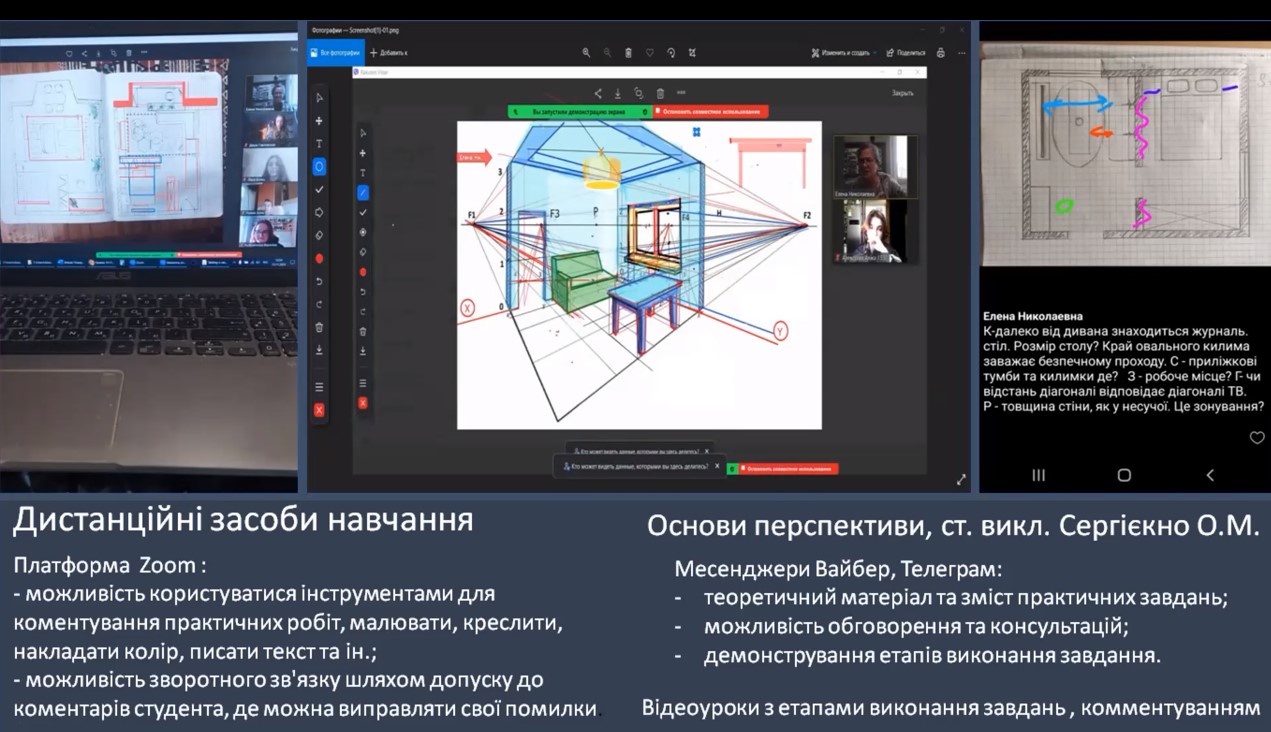Select the text T tool in leftmost annotation bar
Image resolution: width=1271 pixels, height=732 pixels.
click(319, 143)
